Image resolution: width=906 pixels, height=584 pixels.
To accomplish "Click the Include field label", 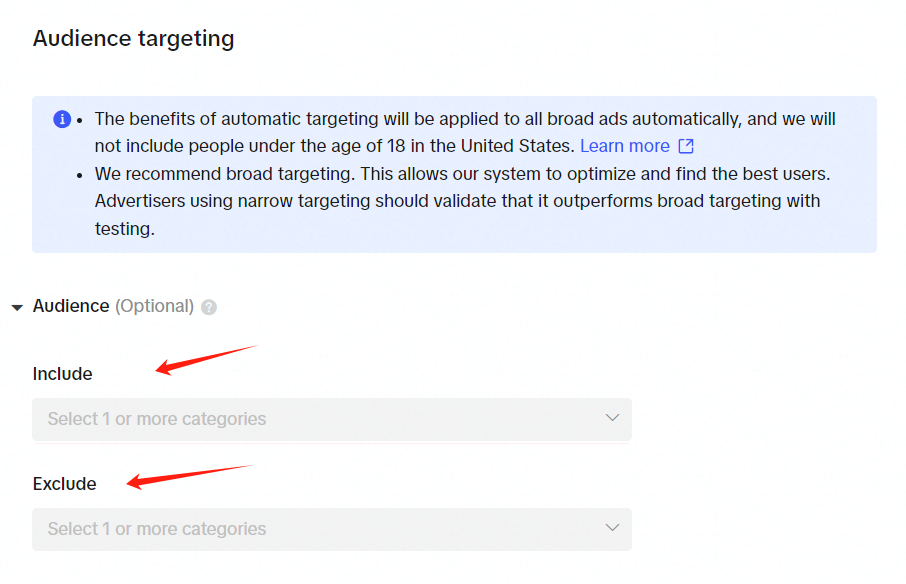I will pyautogui.click(x=62, y=374).
